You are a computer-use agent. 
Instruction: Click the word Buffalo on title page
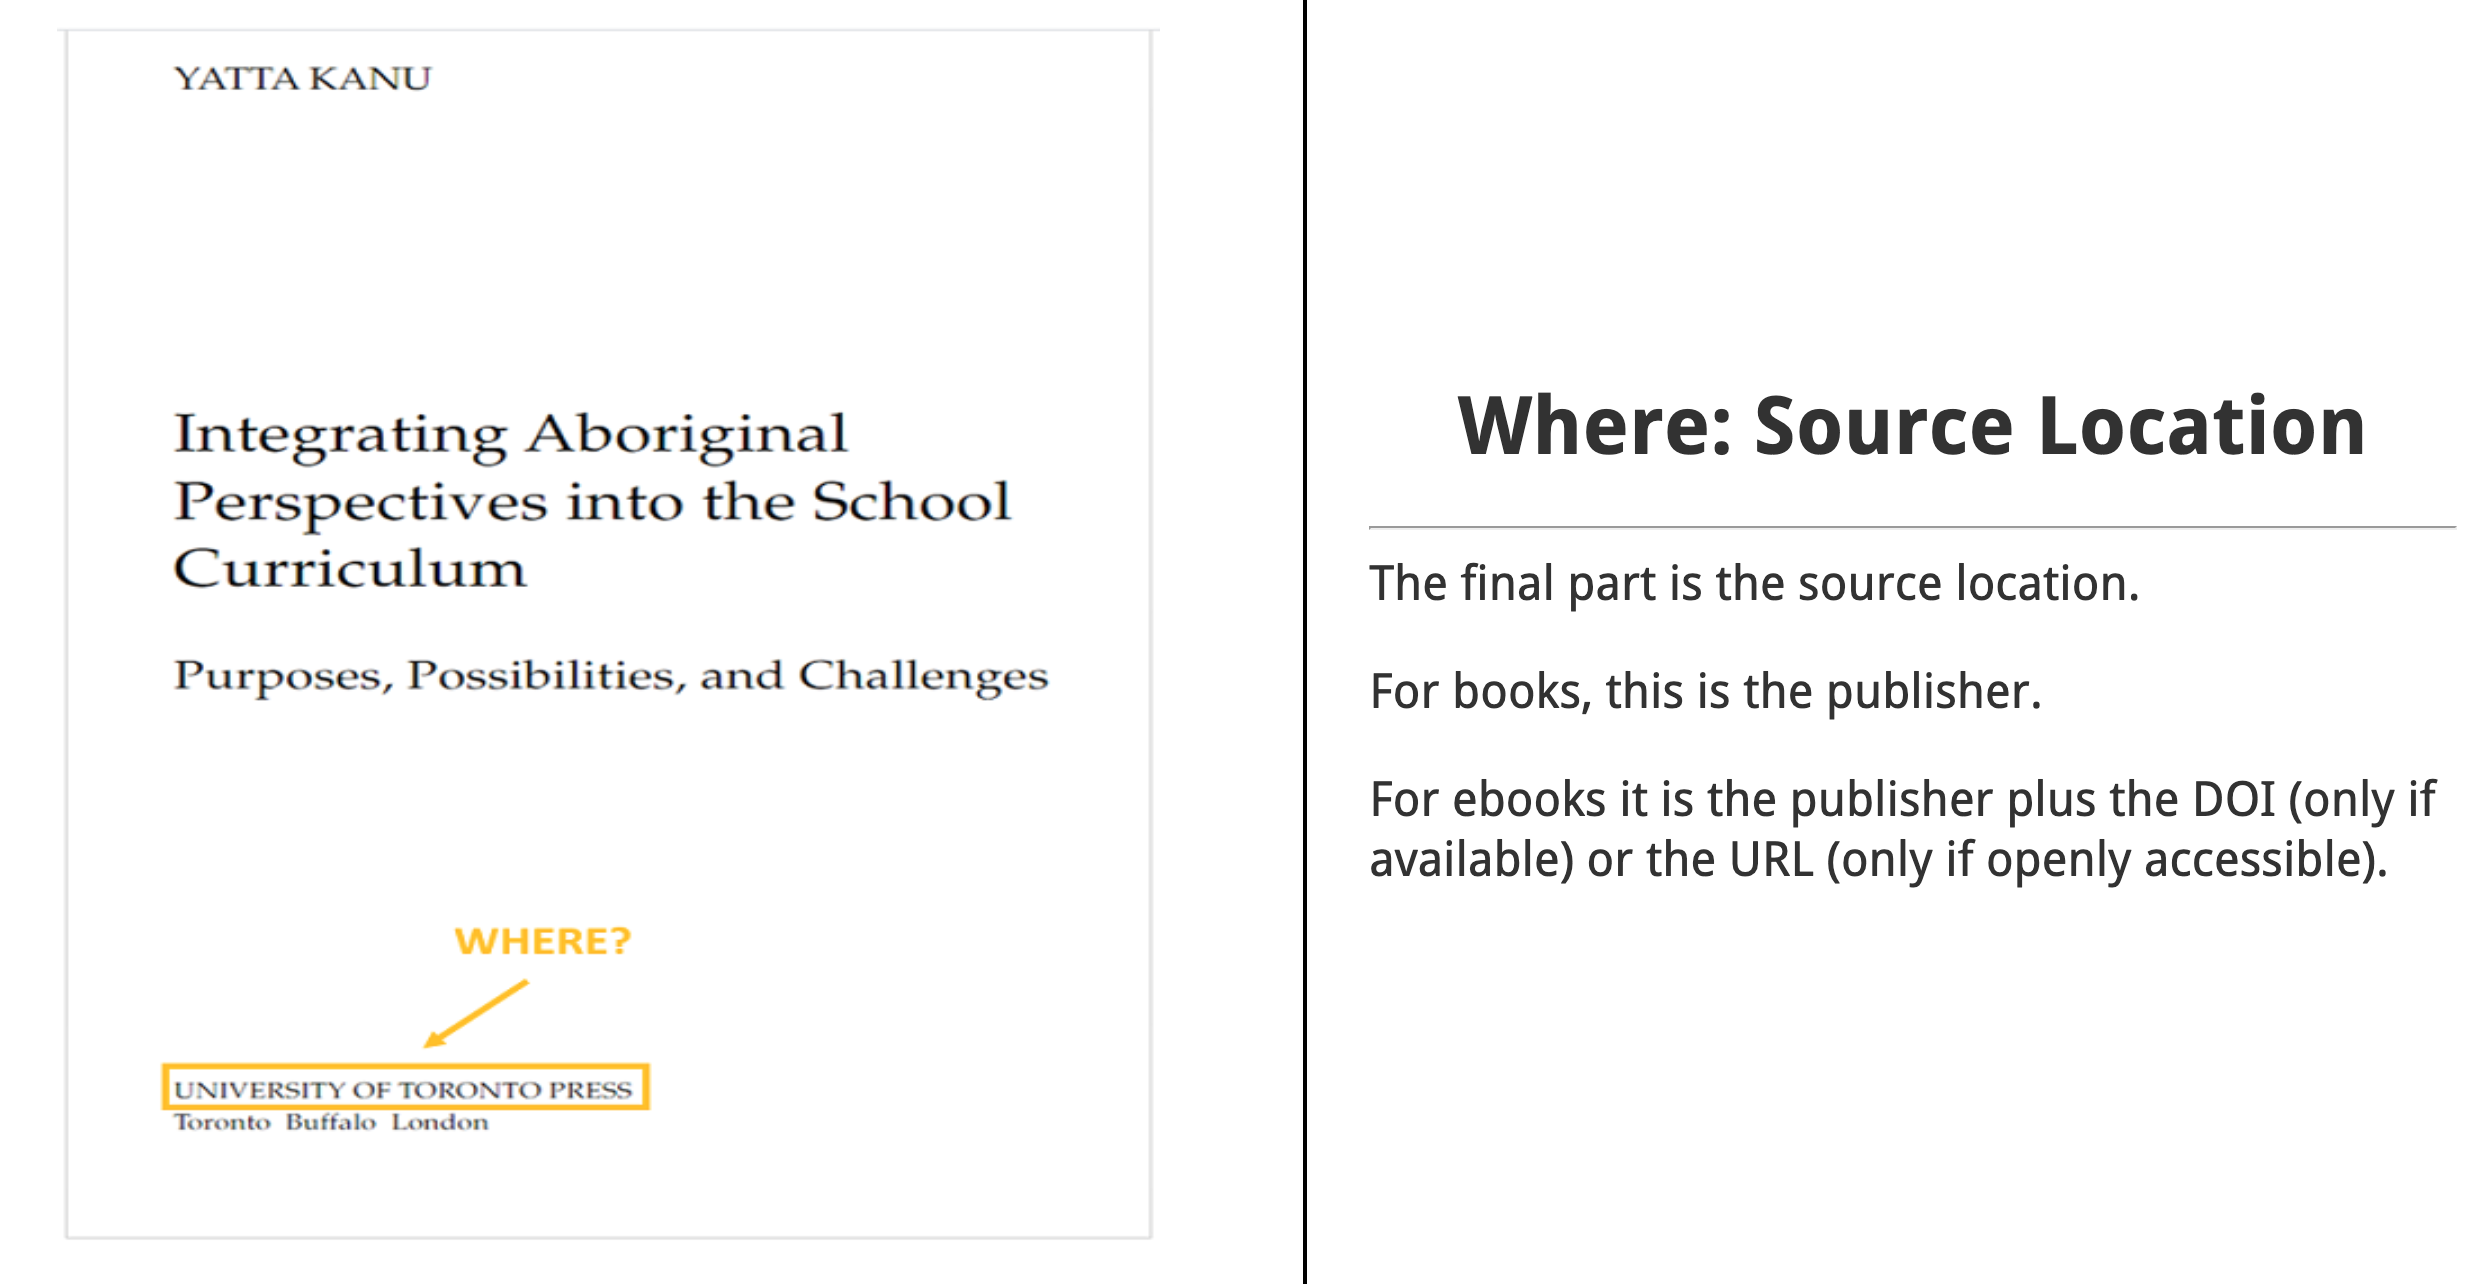tap(331, 1123)
